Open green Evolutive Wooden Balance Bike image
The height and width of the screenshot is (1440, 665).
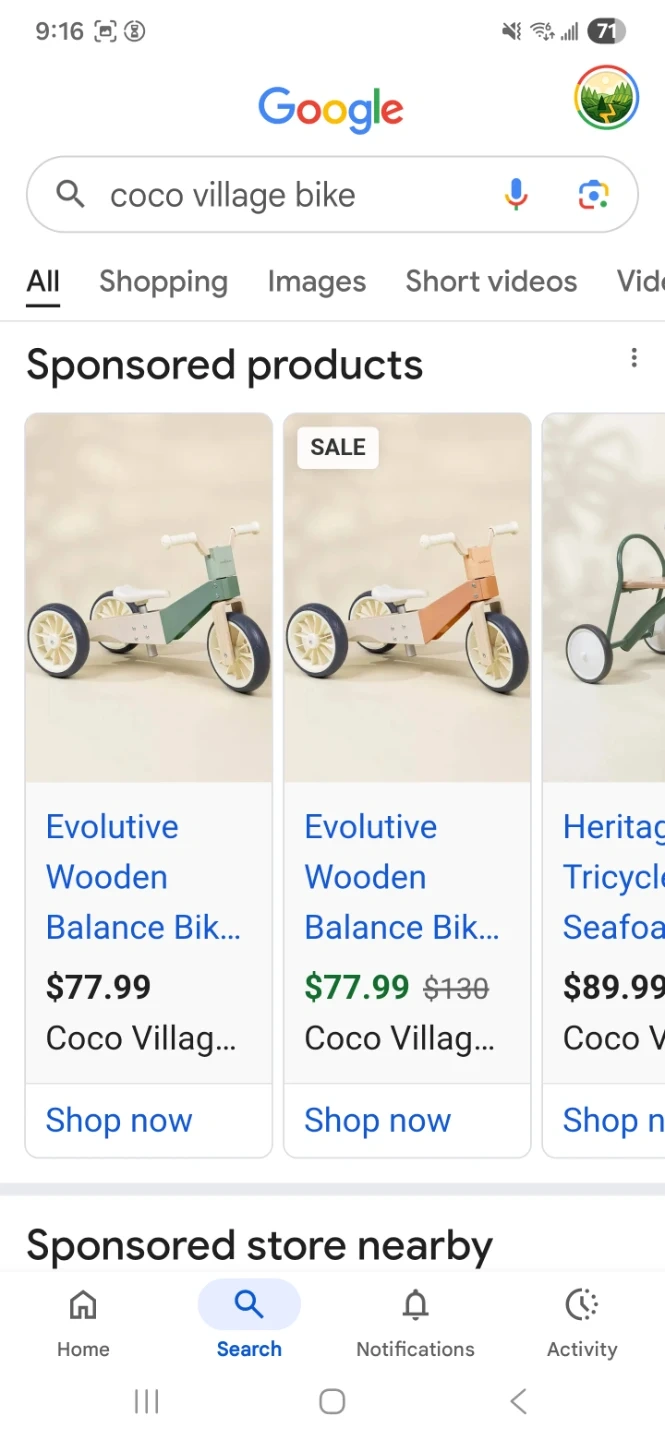149,598
